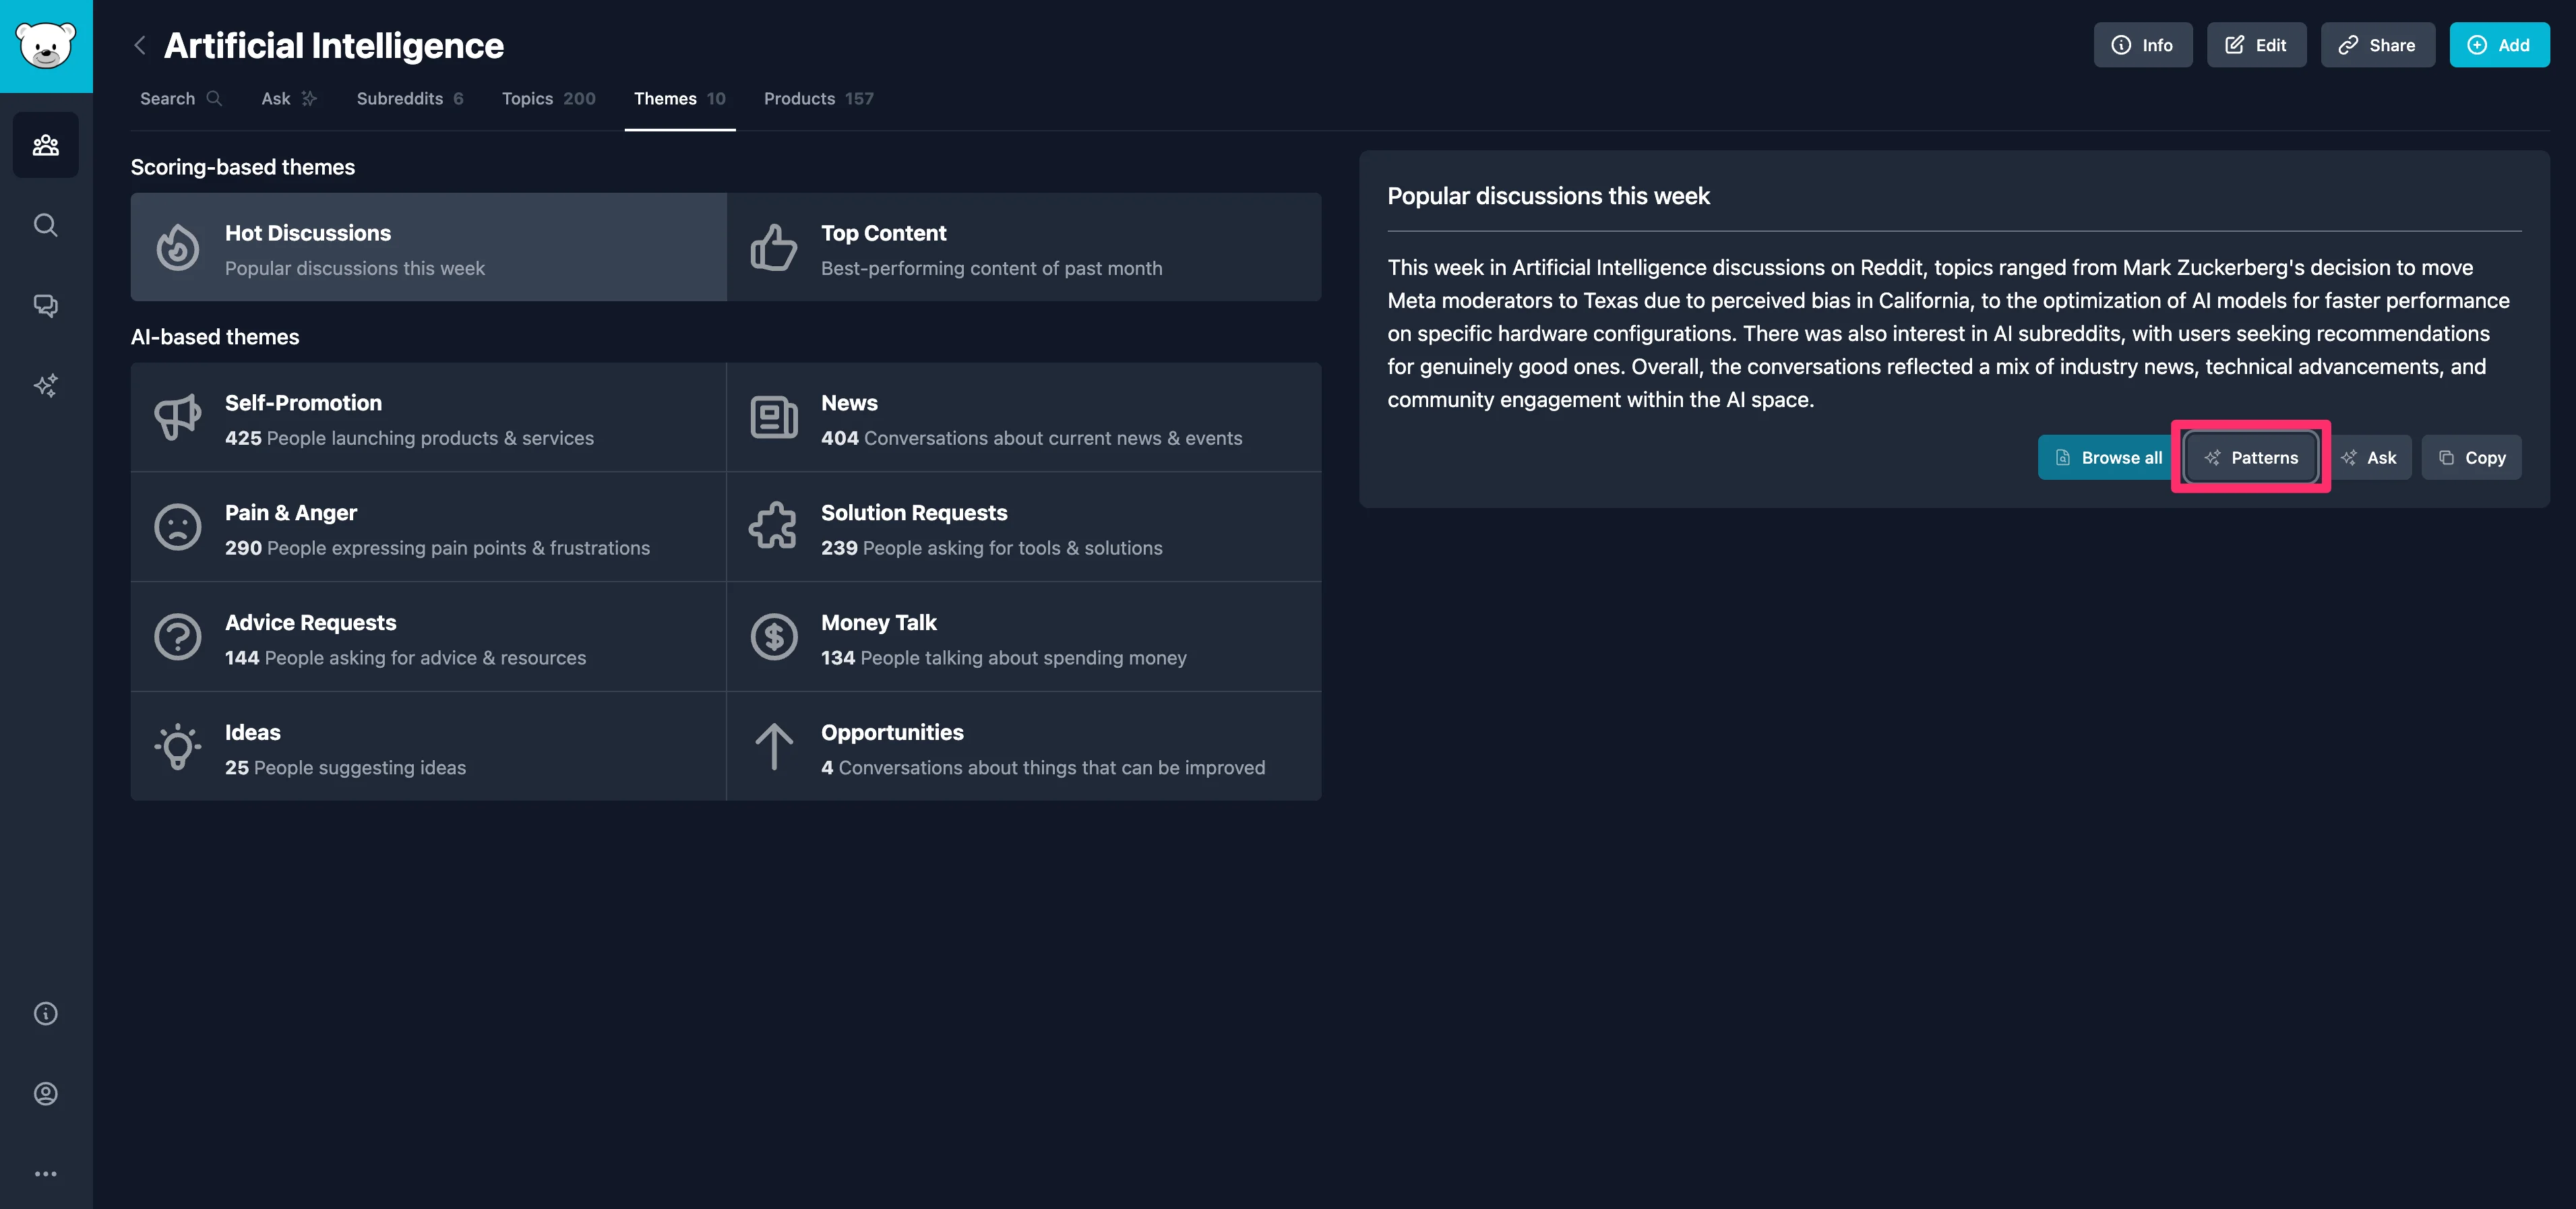The height and width of the screenshot is (1209, 2576).
Task: Select the Top Content theme card
Action: 1023,248
